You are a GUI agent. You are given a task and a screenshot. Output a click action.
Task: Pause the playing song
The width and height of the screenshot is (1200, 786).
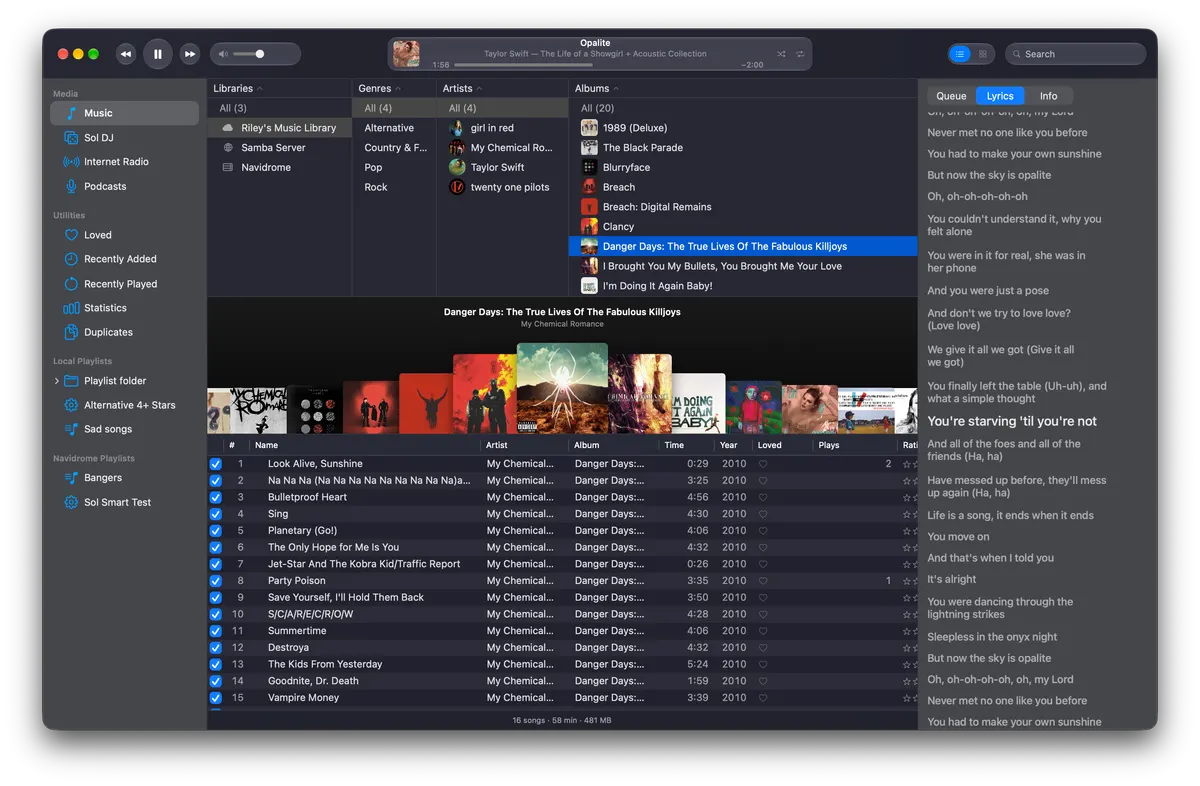[158, 54]
